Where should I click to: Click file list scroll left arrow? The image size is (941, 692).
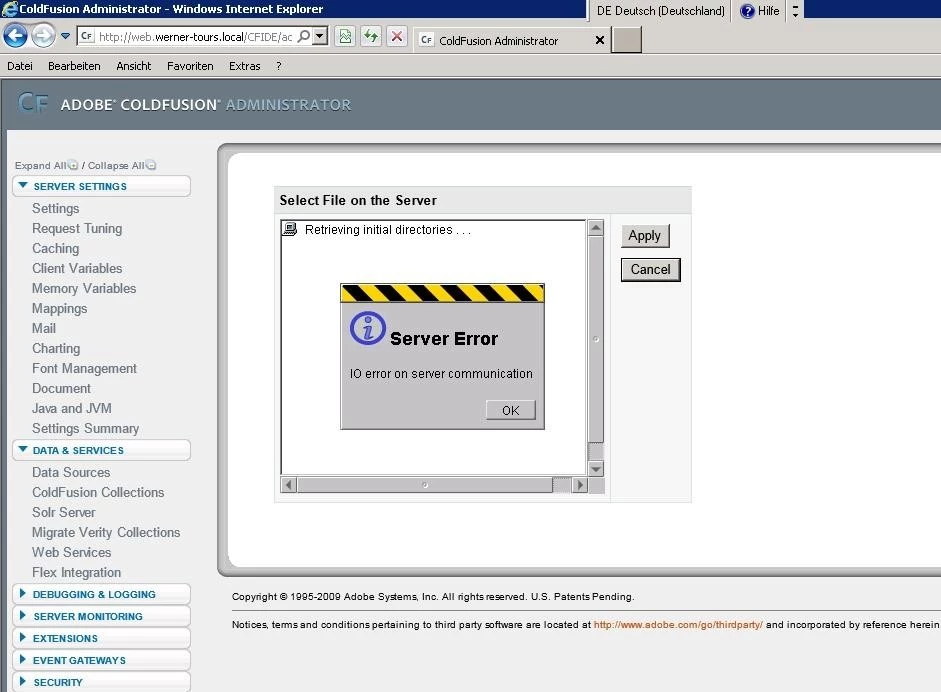click(289, 484)
